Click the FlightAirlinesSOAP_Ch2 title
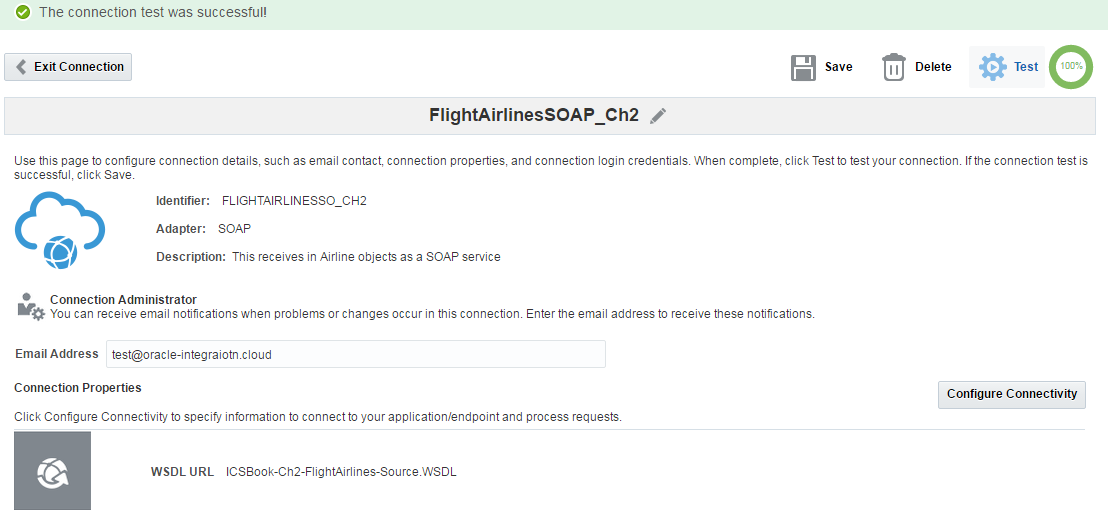The width and height of the screenshot is (1108, 510). click(x=534, y=116)
